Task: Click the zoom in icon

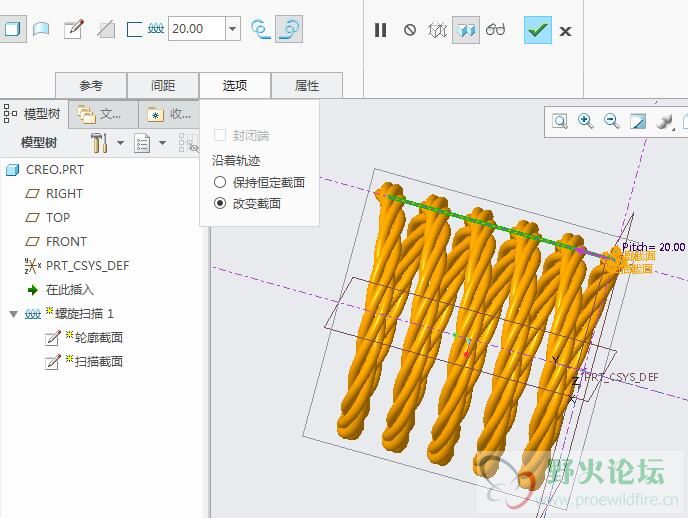Action: [586, 121]
